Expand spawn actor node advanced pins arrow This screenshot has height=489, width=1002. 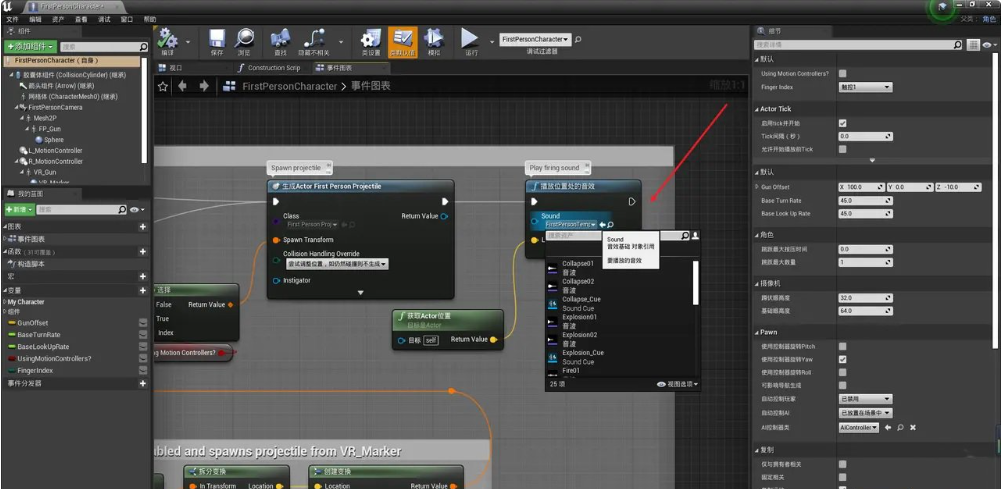[360, 293]
